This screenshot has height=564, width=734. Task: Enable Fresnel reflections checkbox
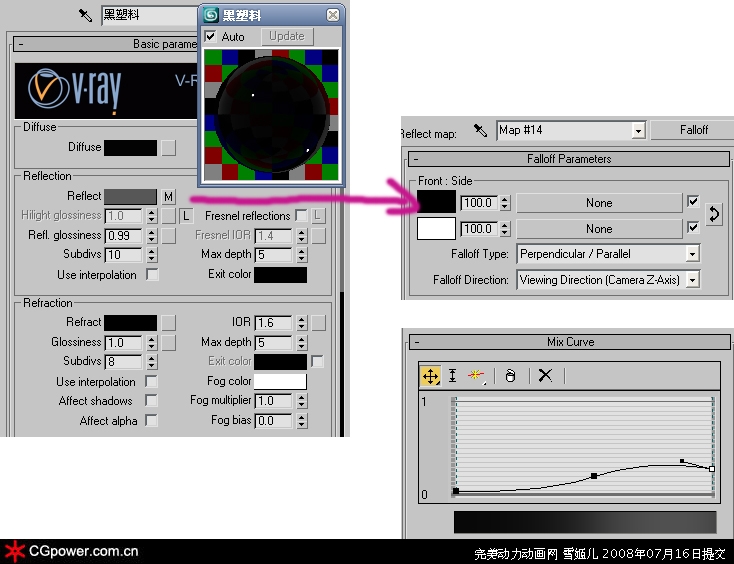[301, 216]
